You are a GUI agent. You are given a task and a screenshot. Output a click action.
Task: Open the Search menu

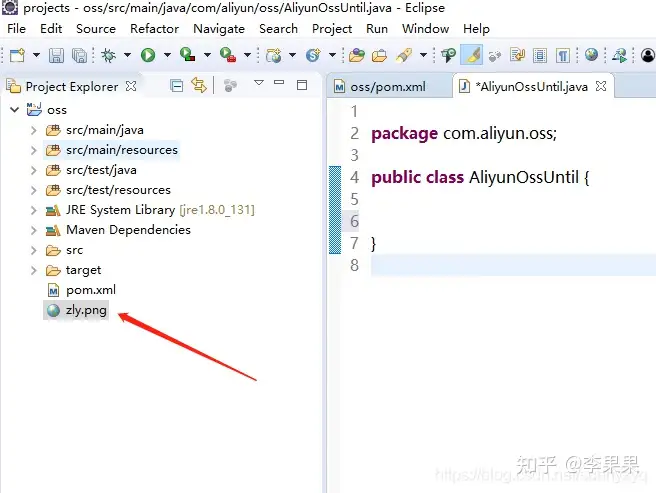[278, 29]
